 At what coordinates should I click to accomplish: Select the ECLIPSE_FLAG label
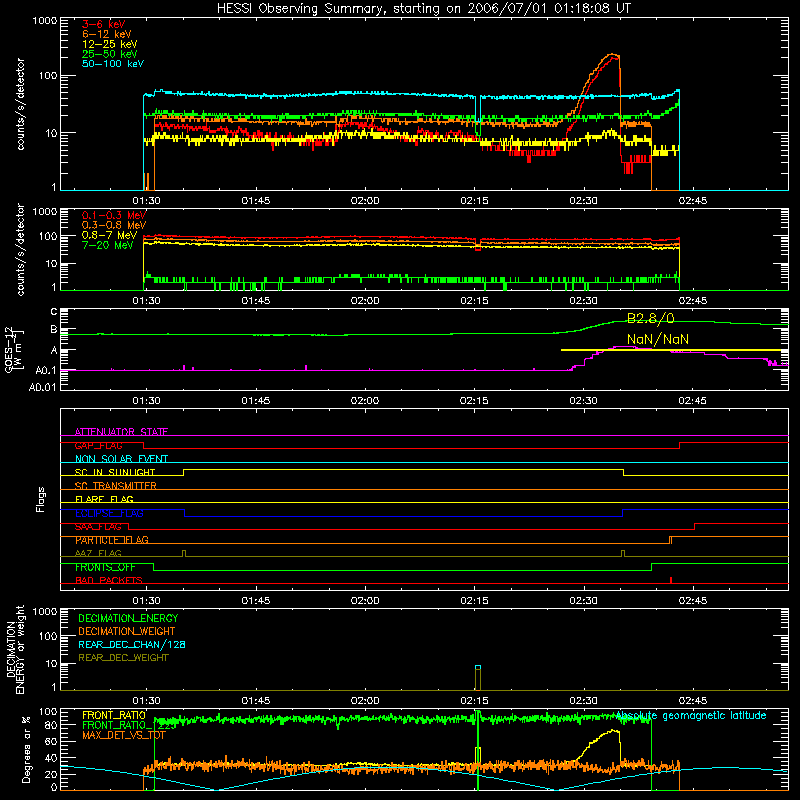coord(109,513)
